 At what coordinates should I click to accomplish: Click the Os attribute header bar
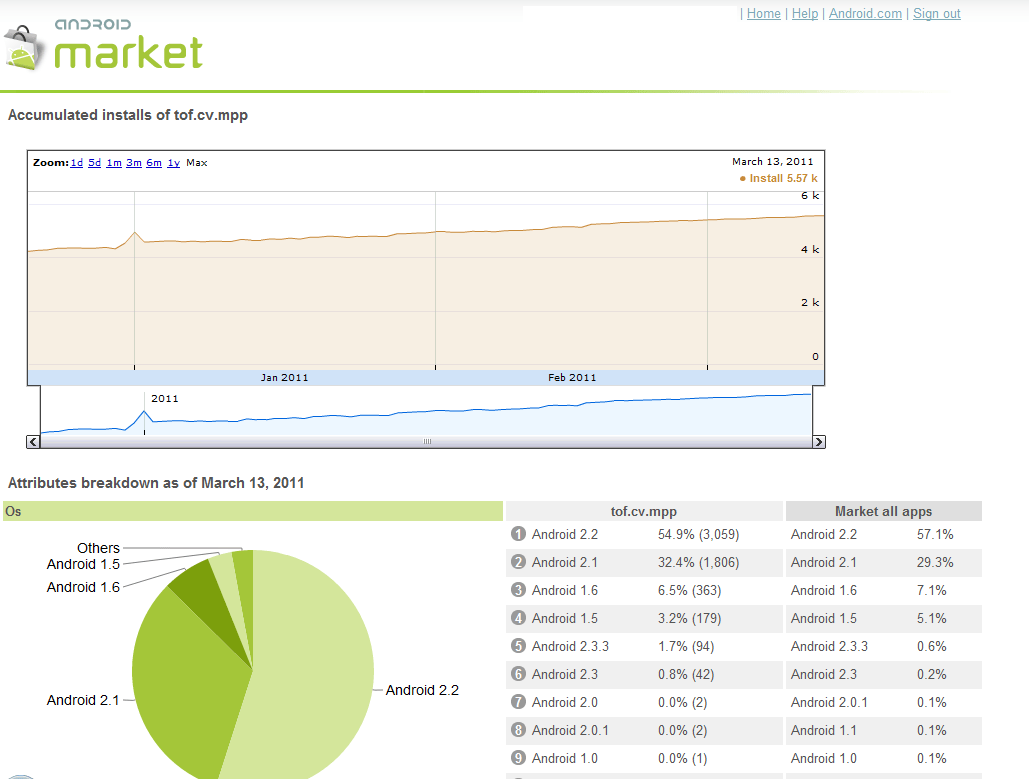coord(253,511)
